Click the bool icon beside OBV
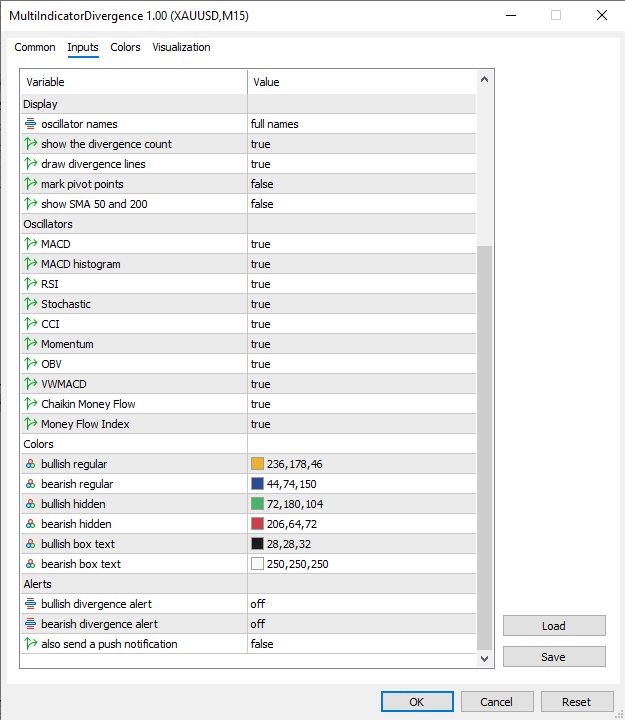Viewport: 625px width, 720px height. click(x=30, y=364)
